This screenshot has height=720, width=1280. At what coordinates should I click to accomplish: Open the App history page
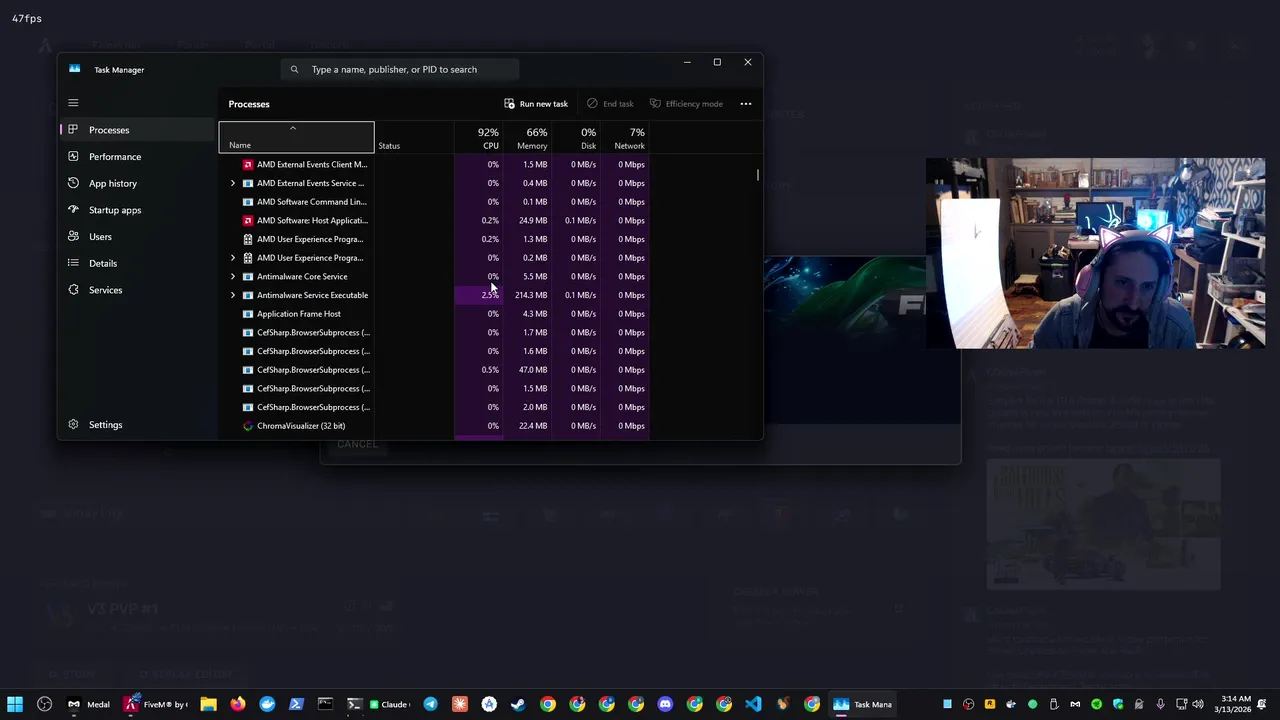tap(138, 183)
